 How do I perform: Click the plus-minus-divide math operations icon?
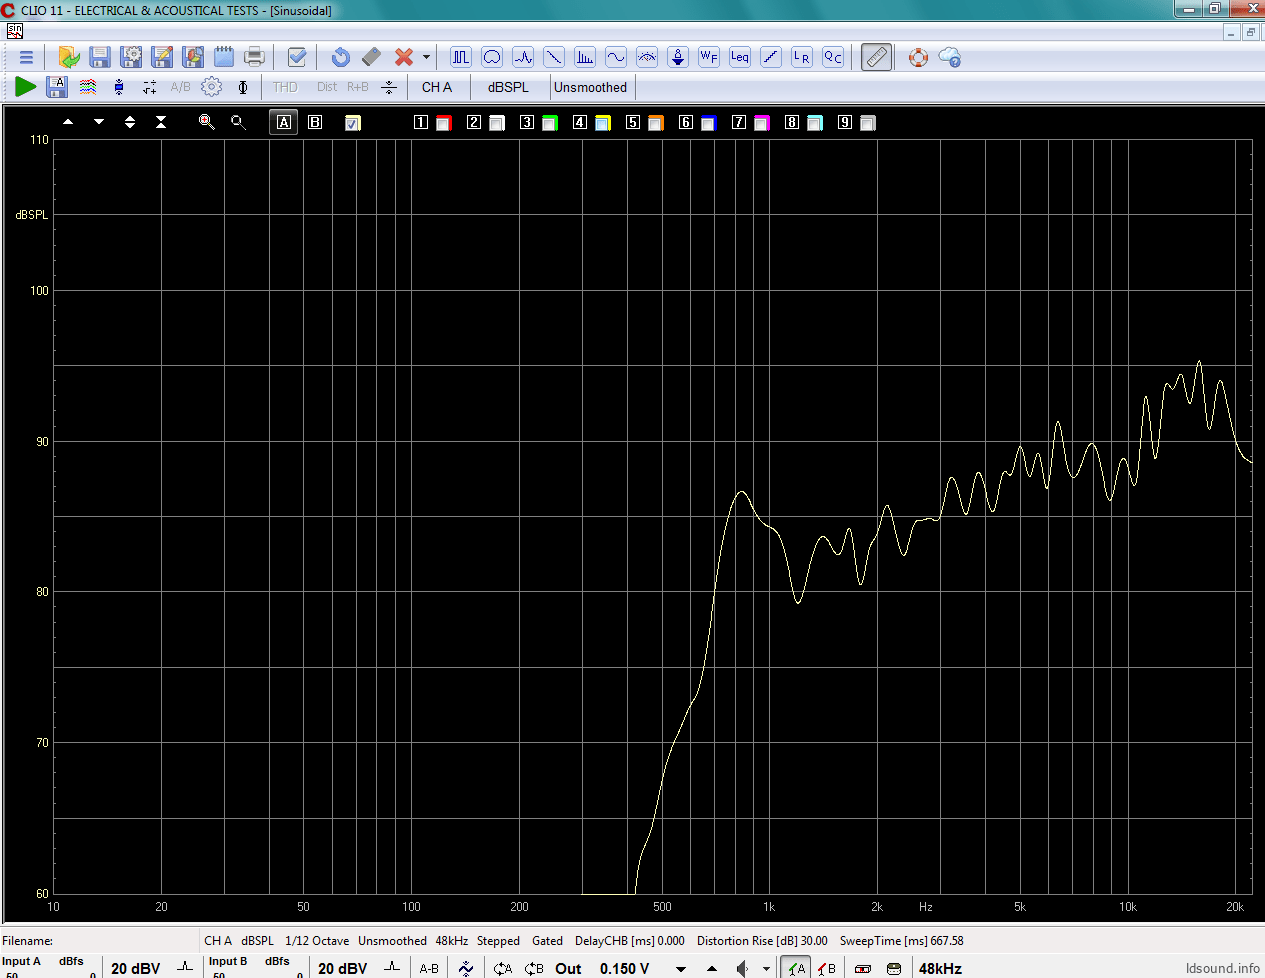150,87
